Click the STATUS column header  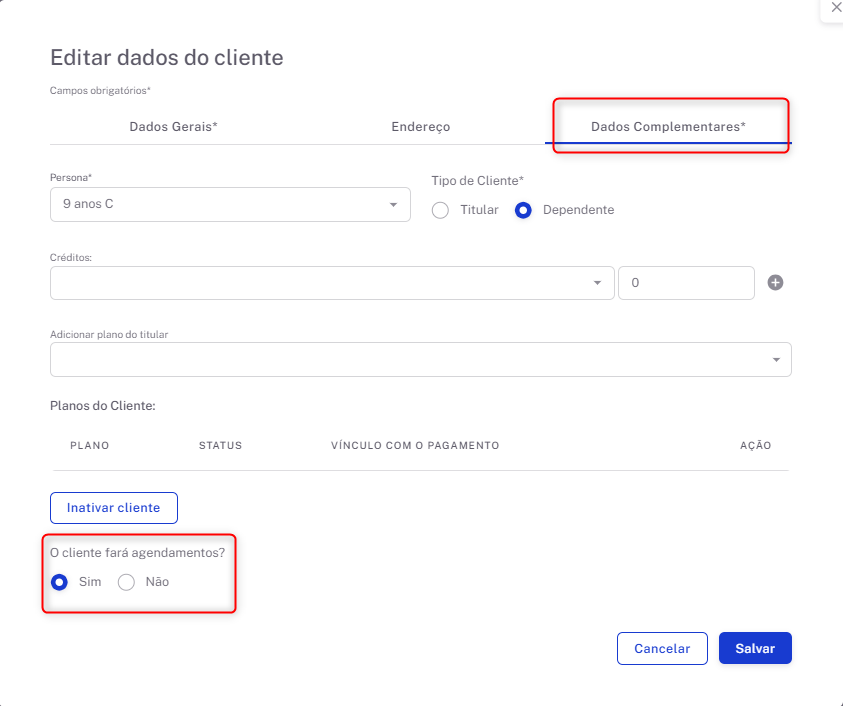click(x=220, y=446)
